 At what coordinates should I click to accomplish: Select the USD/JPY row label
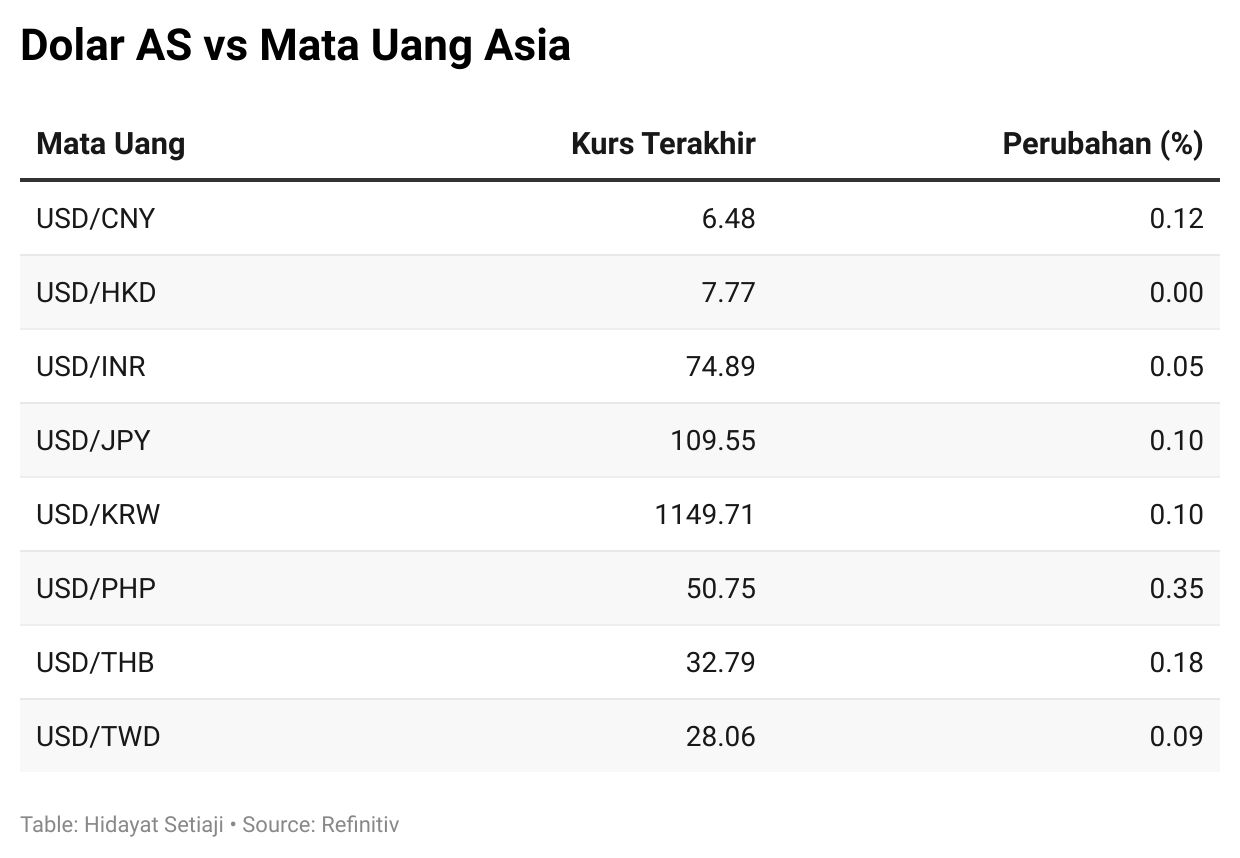(93, 440)
